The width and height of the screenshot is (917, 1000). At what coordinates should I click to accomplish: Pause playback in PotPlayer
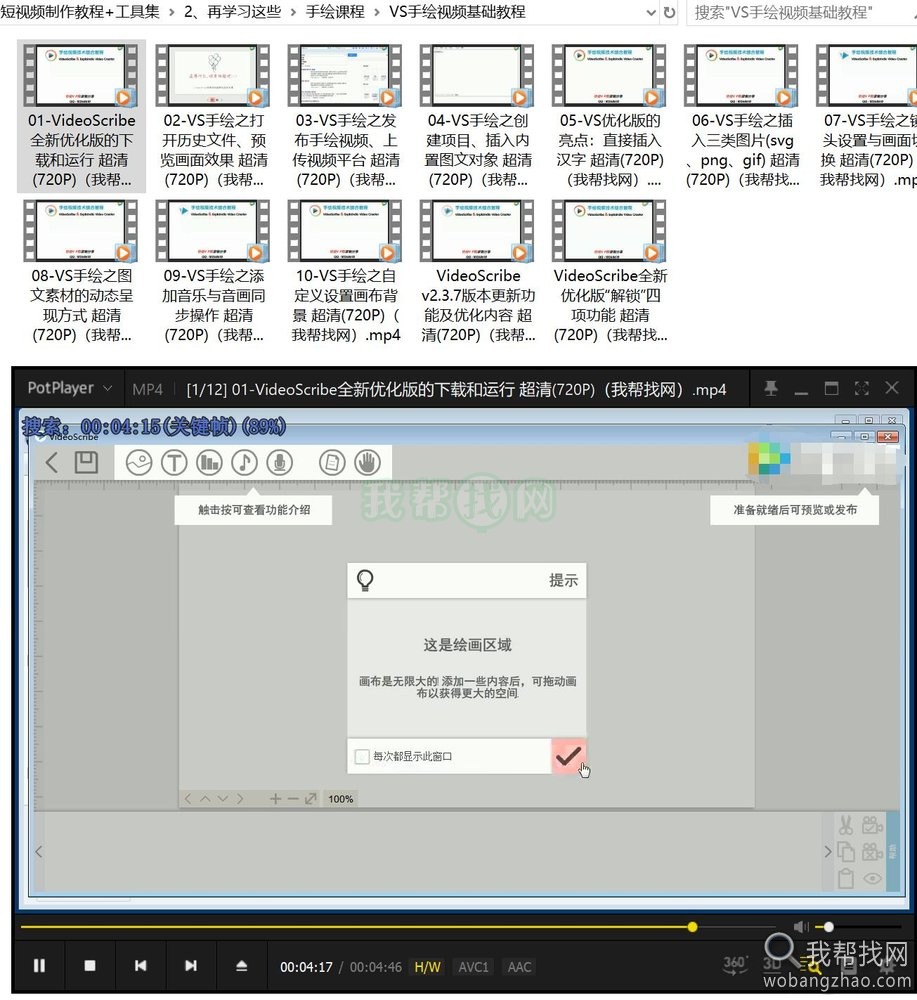click(39, 966)
